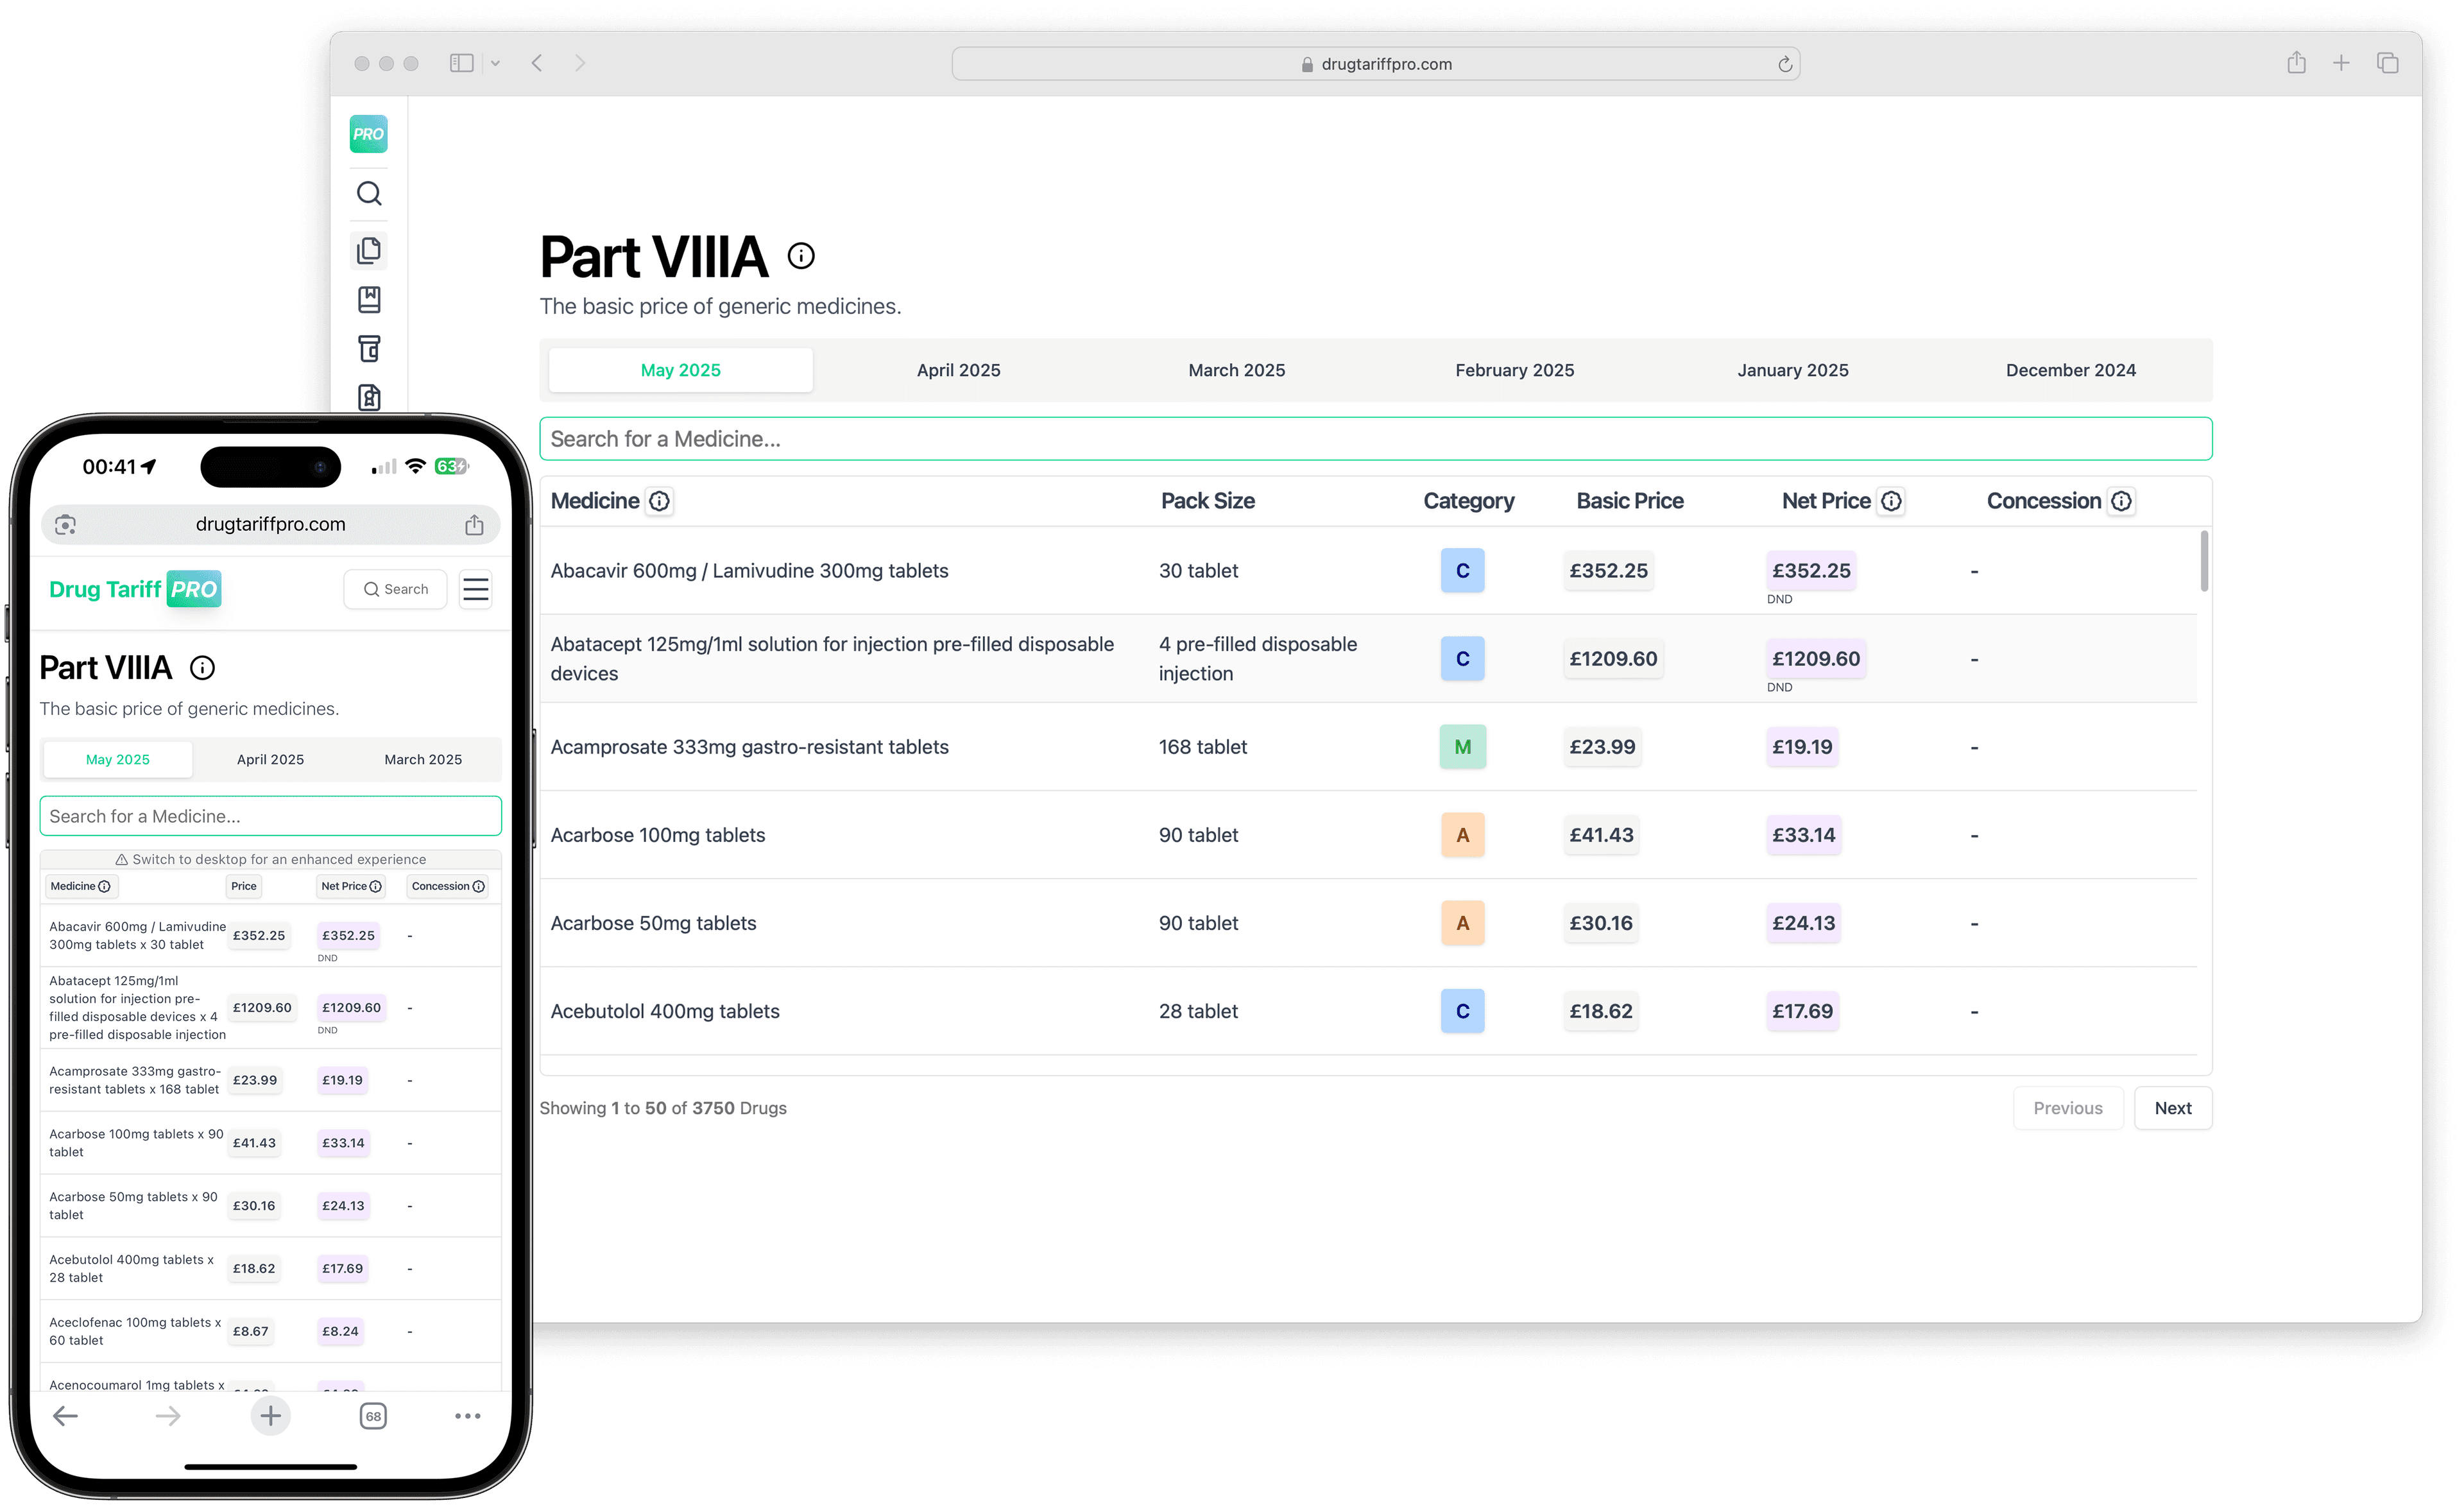Select the documents icon in the sidebar
The width and height of the screenshot is (2464, 1505).
[369, 250]
